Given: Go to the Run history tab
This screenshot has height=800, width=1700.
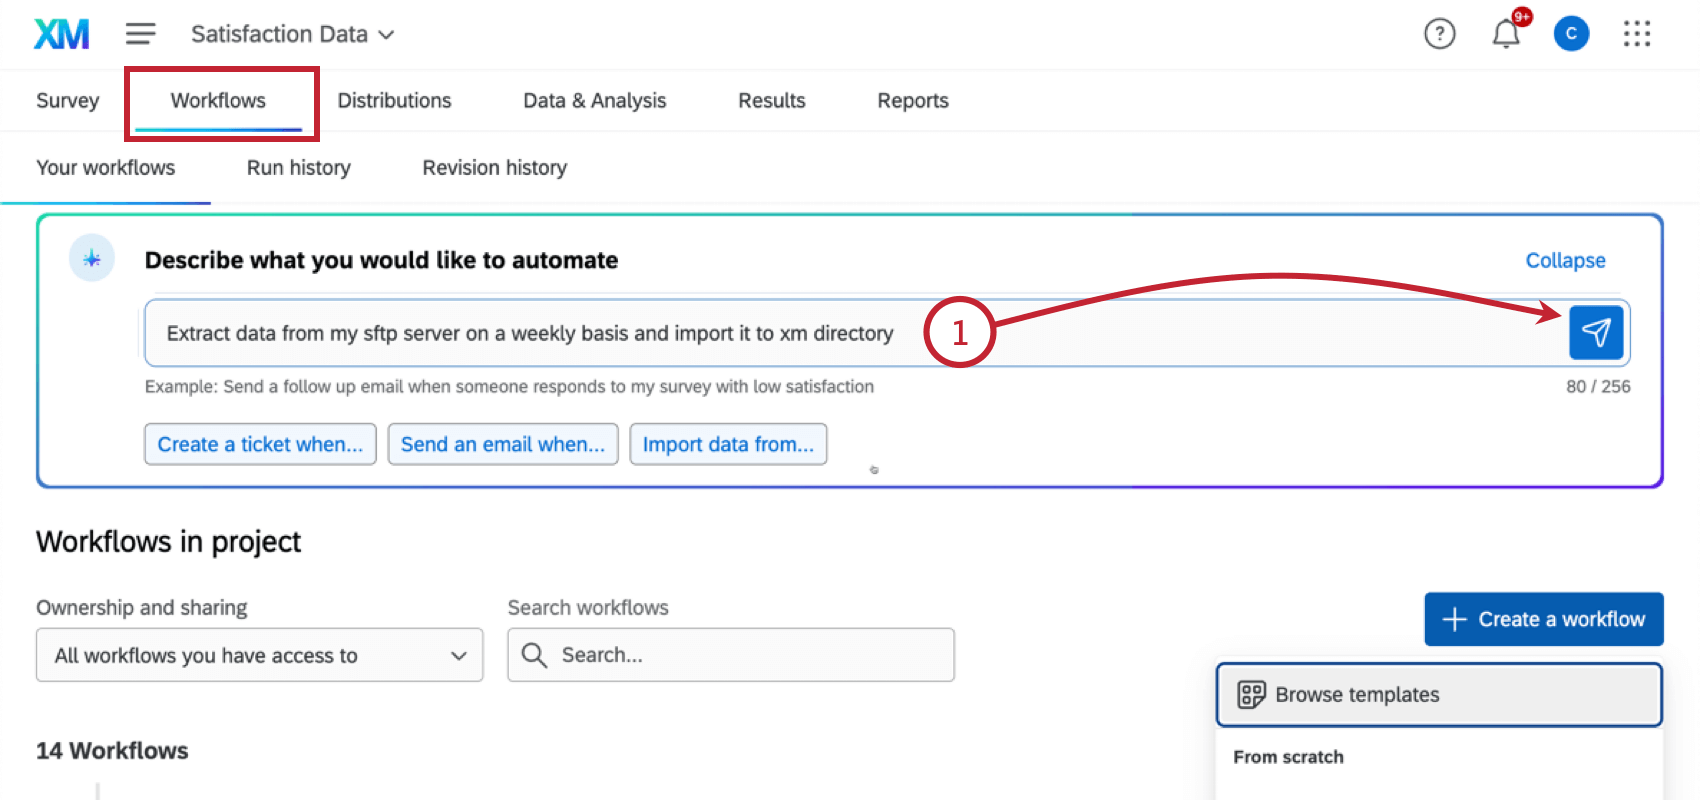Looking at the screenshot, I should (x=298, y=168).
